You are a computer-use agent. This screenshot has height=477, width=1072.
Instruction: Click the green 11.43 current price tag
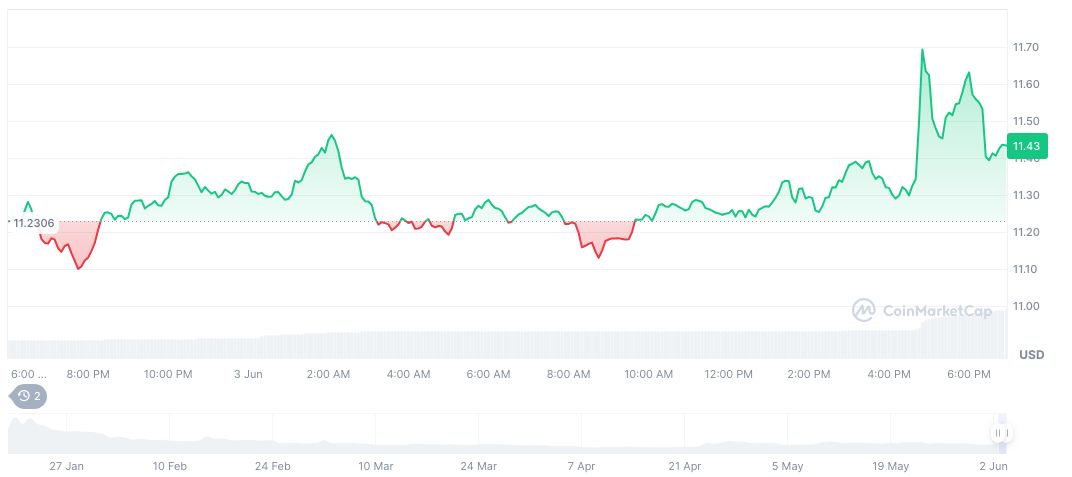tap(1026, 147)
